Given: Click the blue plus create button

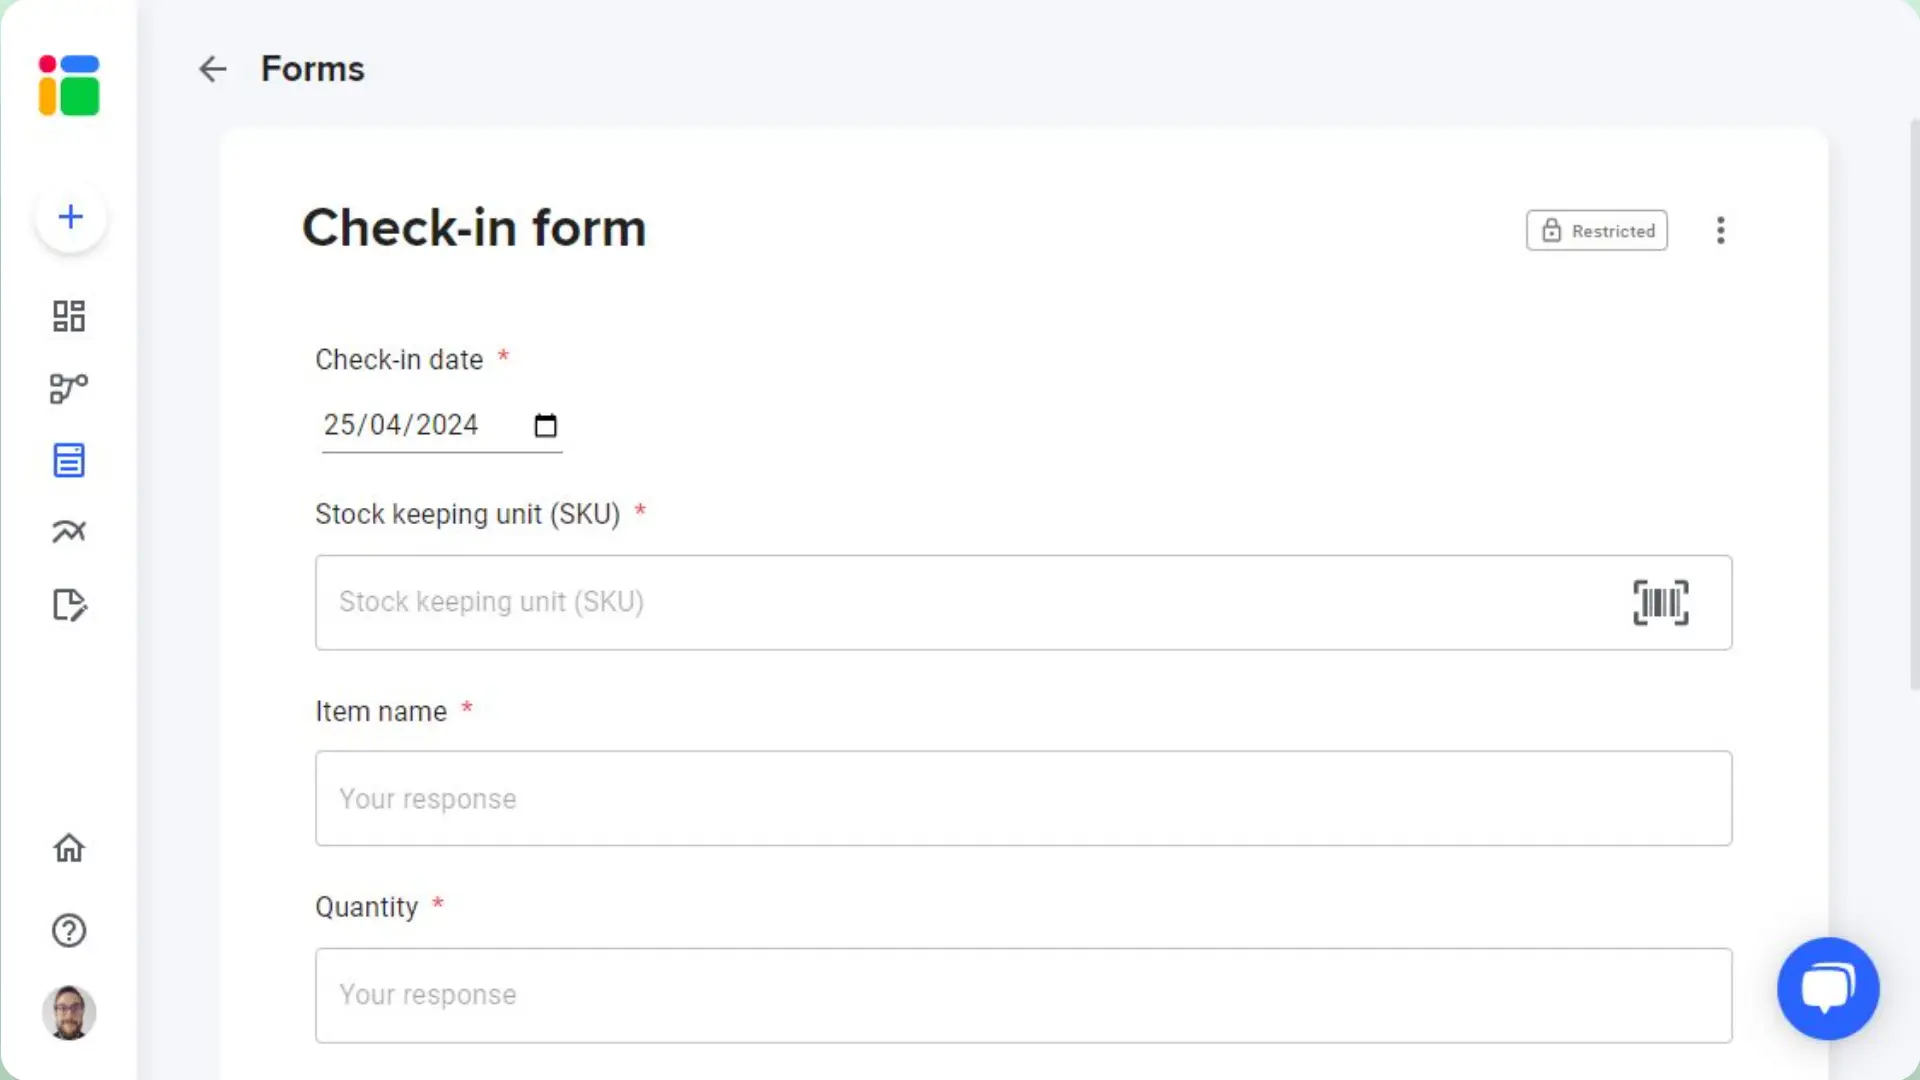Looking at the screenshot, I should tap(71, 217).
